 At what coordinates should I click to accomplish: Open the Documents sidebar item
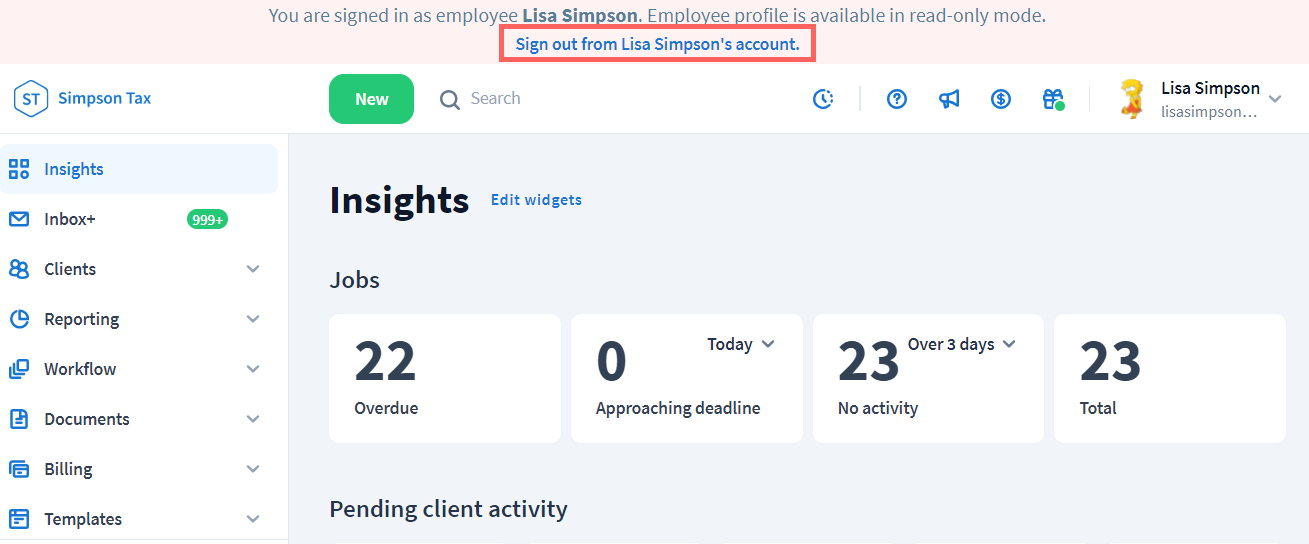coord(87,419)
